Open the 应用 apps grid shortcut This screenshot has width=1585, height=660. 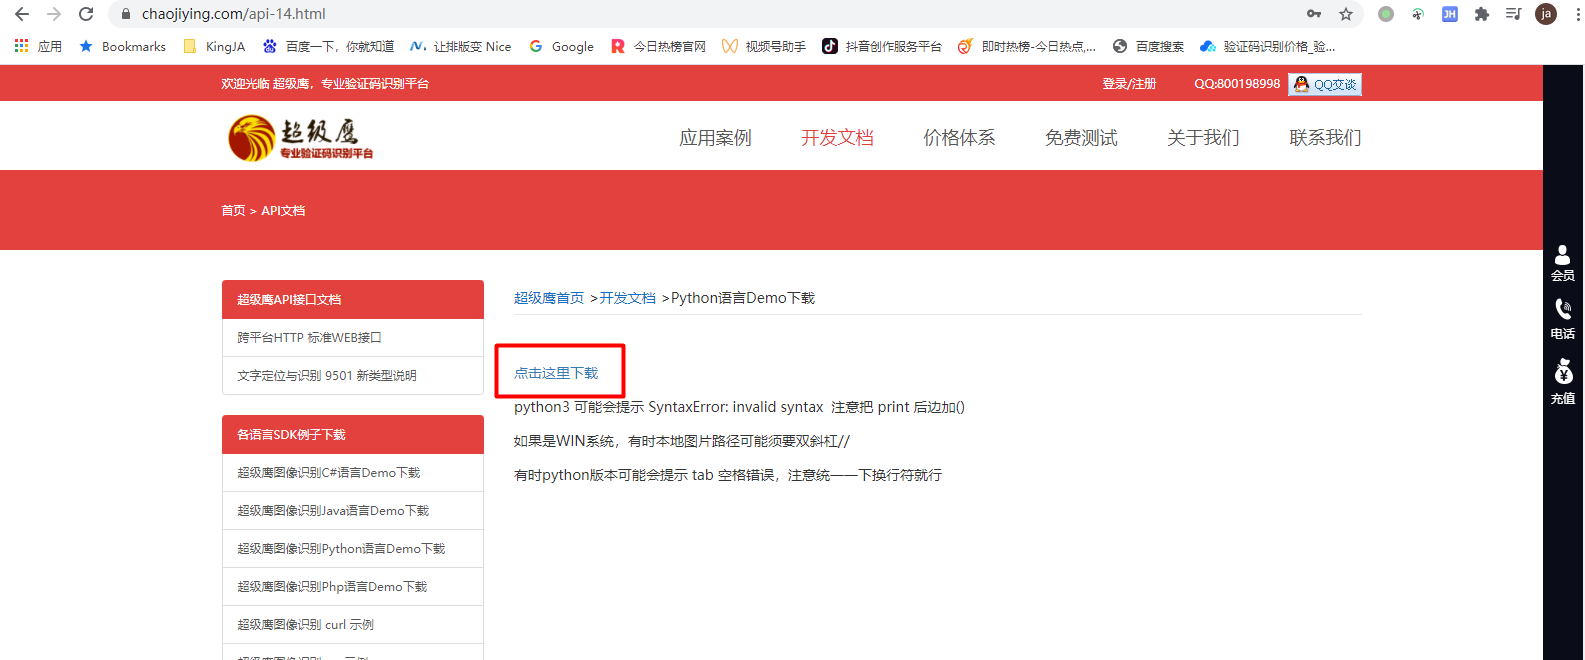[38, 46]
